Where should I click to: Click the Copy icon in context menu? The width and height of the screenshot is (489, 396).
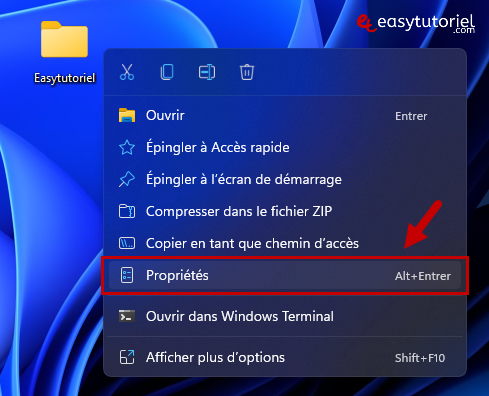(x=167, y=72)
